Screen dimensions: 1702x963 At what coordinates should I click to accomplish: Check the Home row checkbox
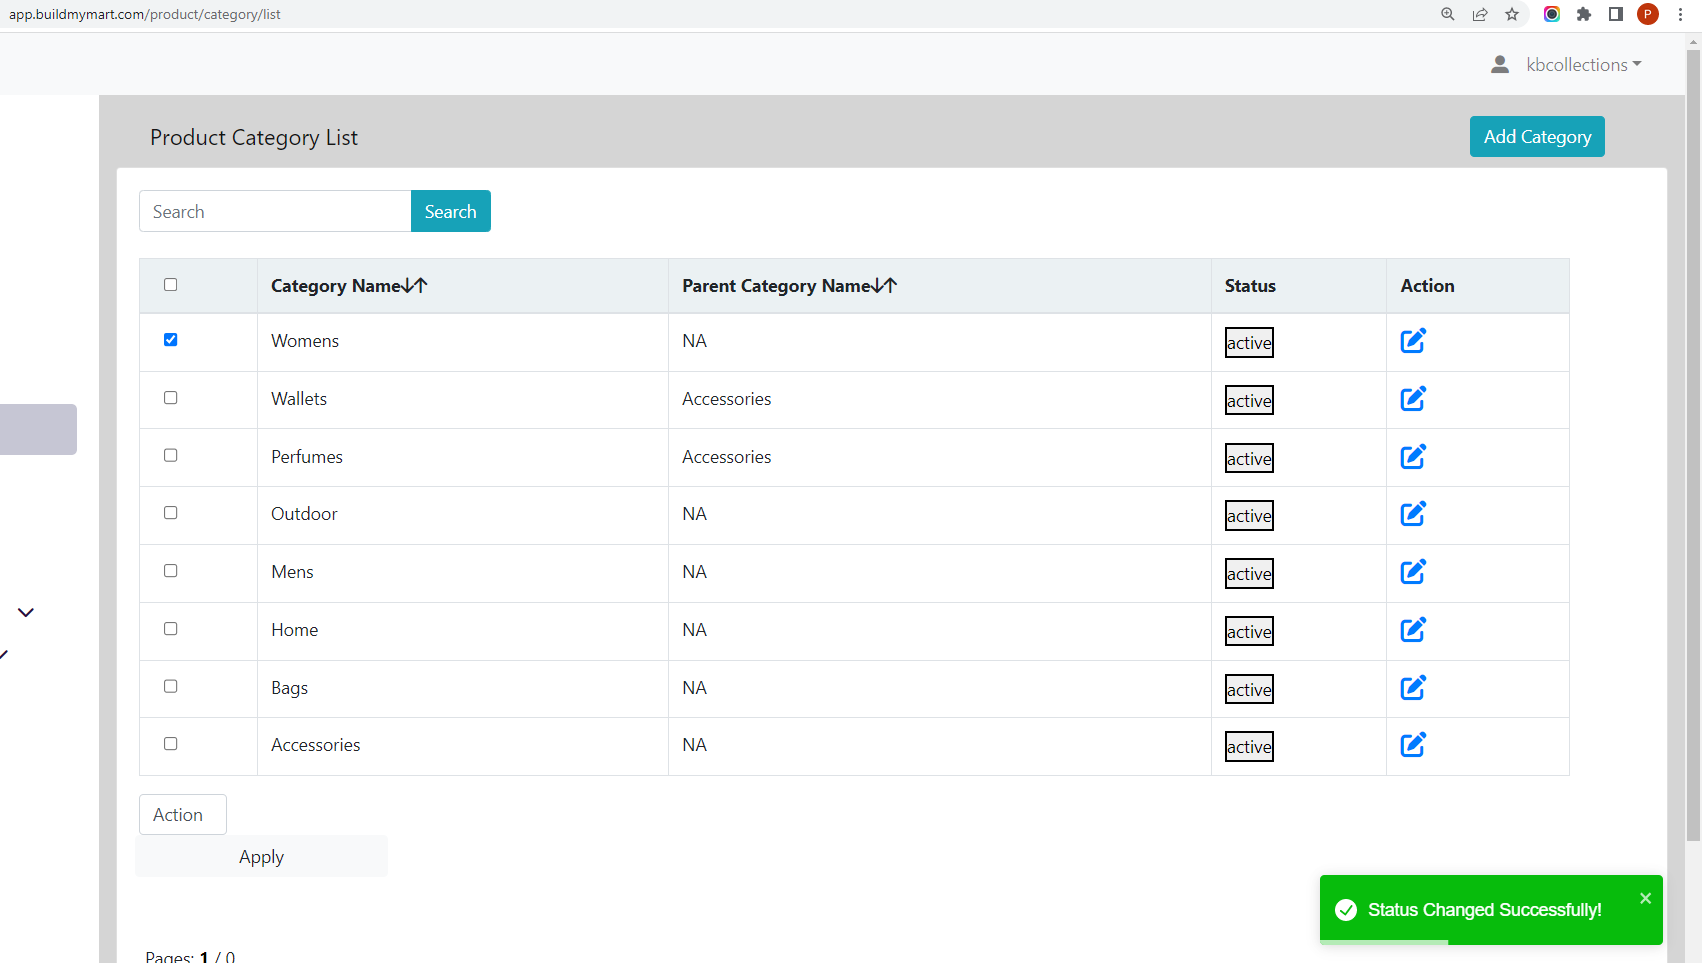point(171,629)
